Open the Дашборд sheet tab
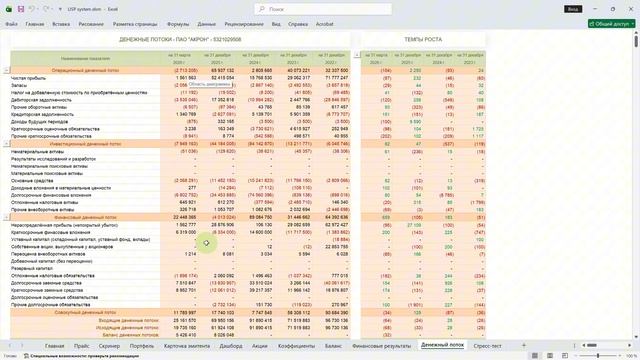The image size is (640, 360). (x=231, y=346)
